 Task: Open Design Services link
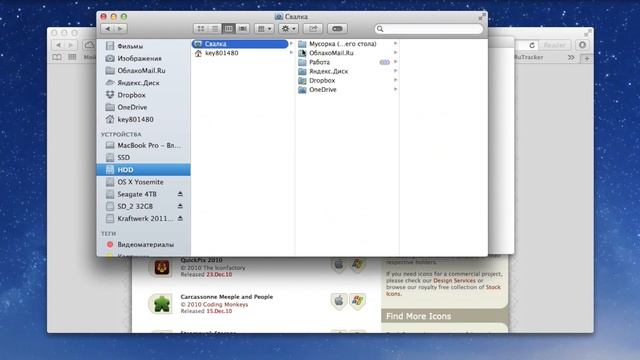(x=454, y=281)
